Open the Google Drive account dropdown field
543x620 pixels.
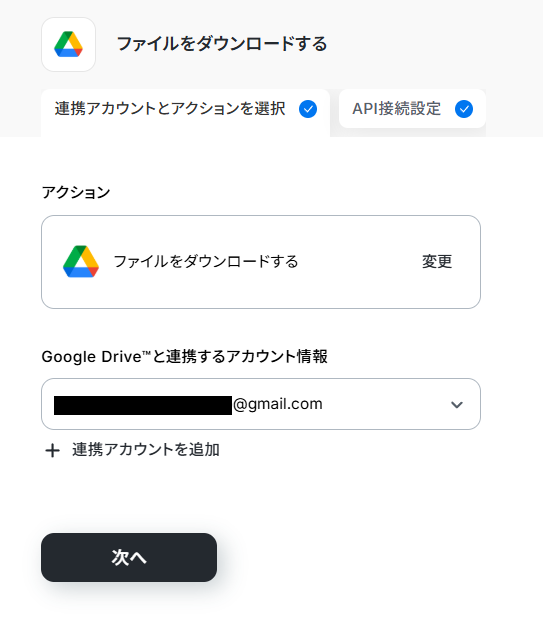pyautogui.click(x=261, y=404)
